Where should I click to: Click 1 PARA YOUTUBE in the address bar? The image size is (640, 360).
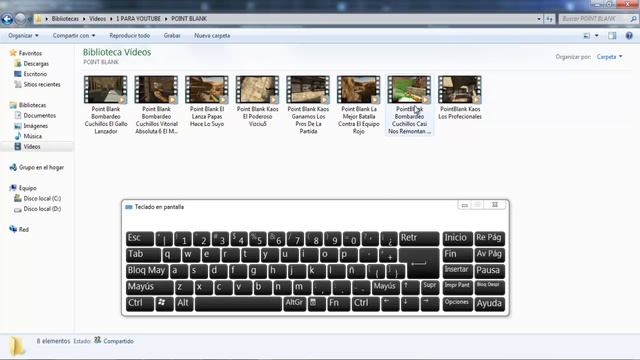(138, 19)
